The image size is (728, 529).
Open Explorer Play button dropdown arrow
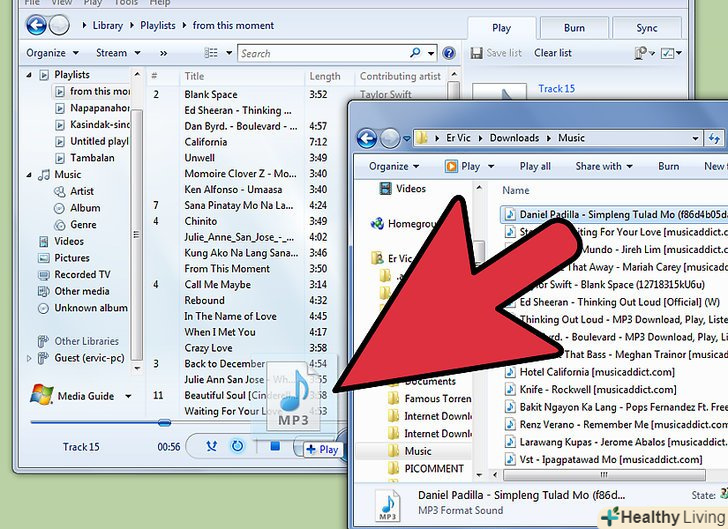491,166
